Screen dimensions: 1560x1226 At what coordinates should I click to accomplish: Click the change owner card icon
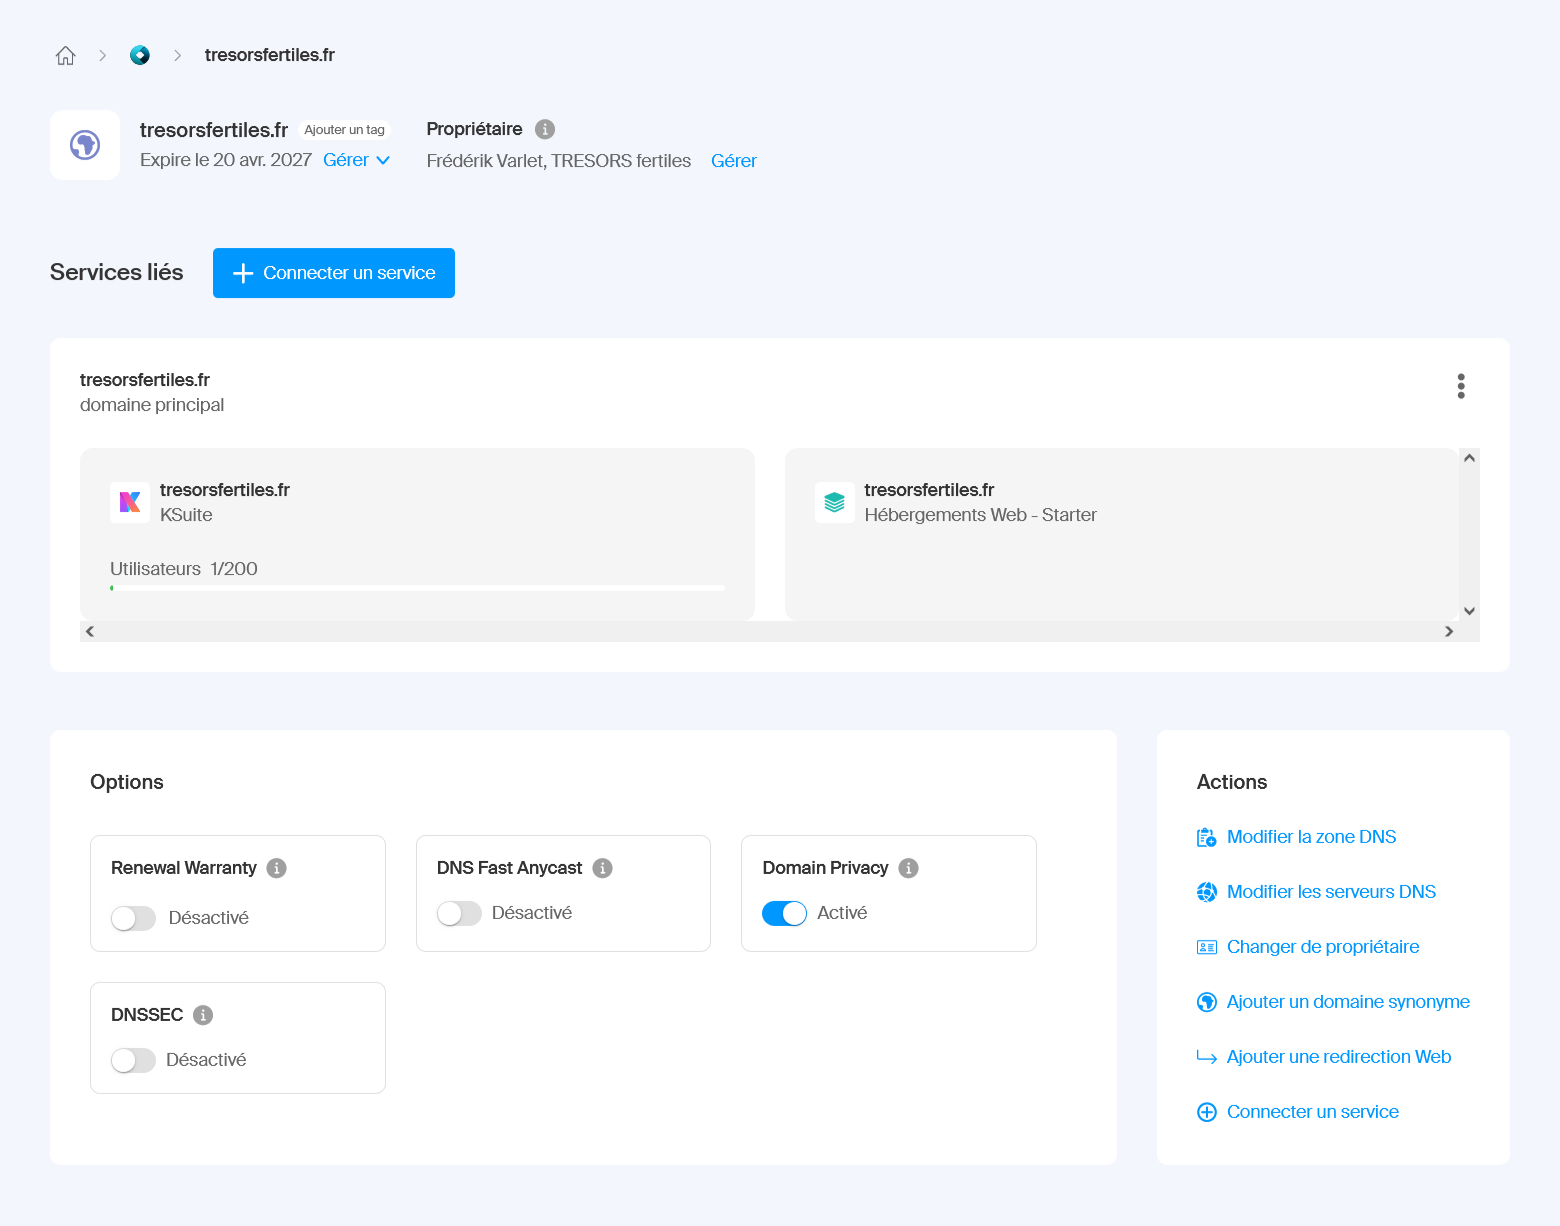(1207, 947)
